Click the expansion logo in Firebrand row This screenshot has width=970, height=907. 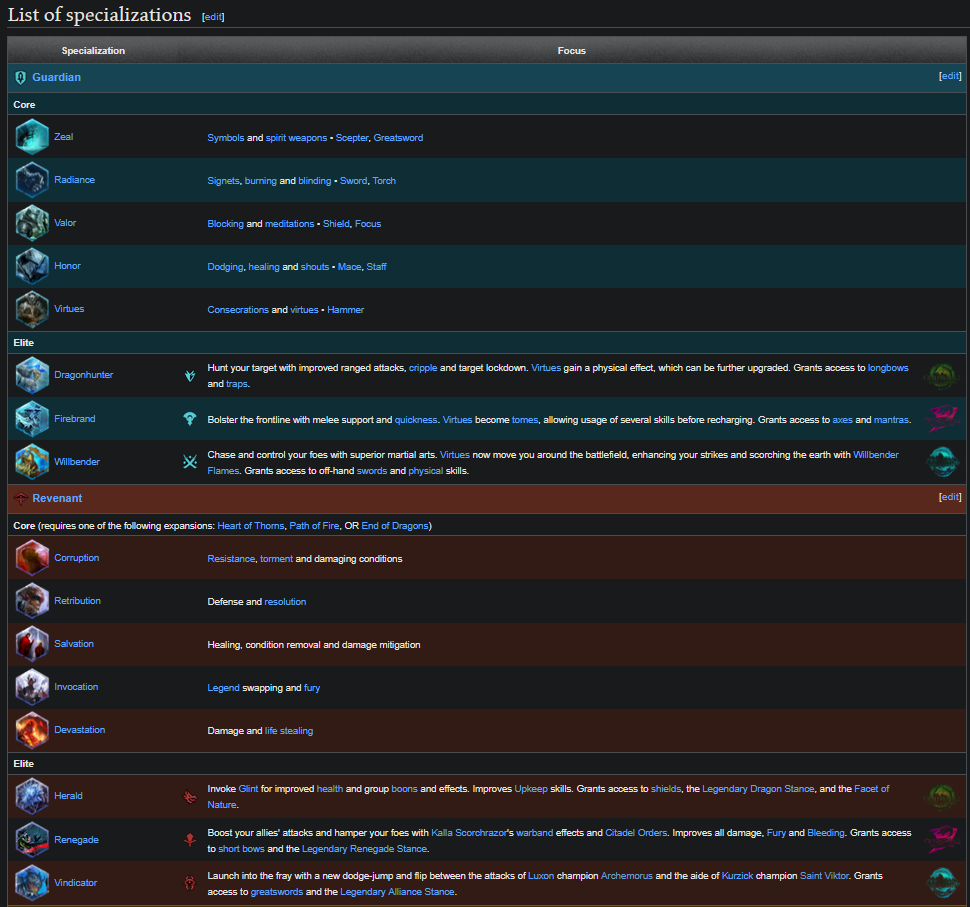942,419
